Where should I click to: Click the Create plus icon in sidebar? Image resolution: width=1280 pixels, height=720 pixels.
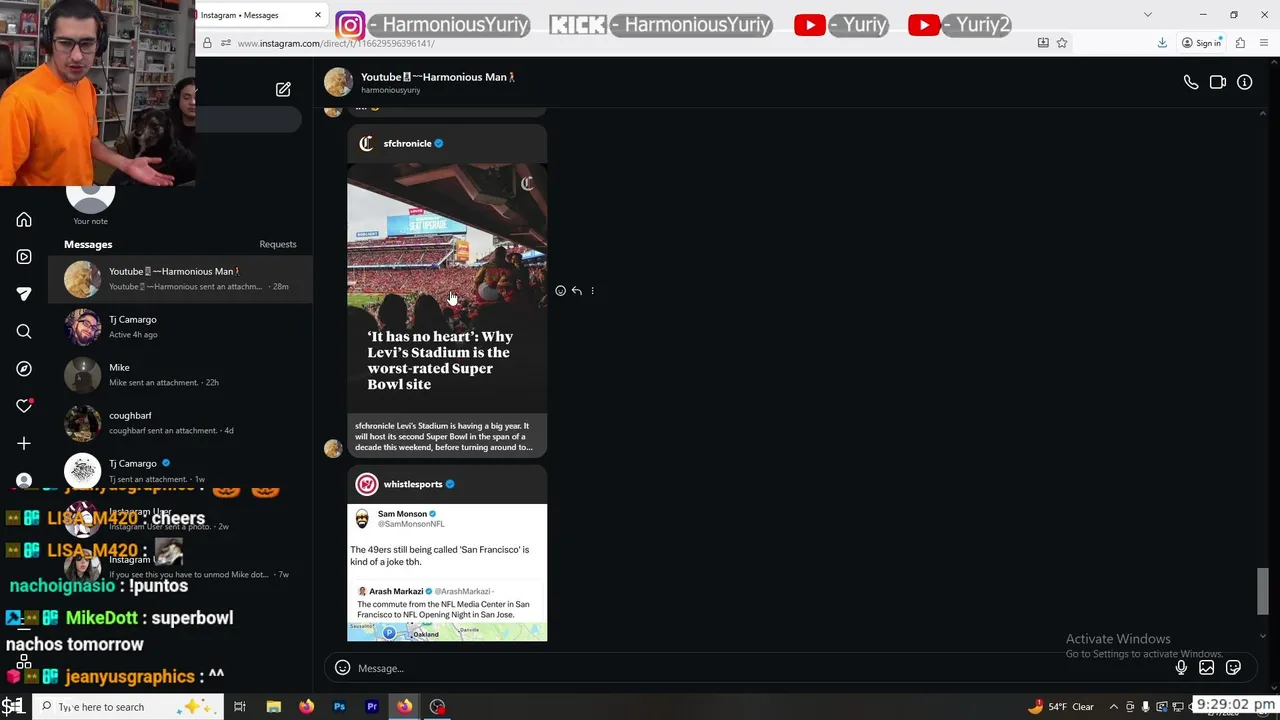point(24,443)
